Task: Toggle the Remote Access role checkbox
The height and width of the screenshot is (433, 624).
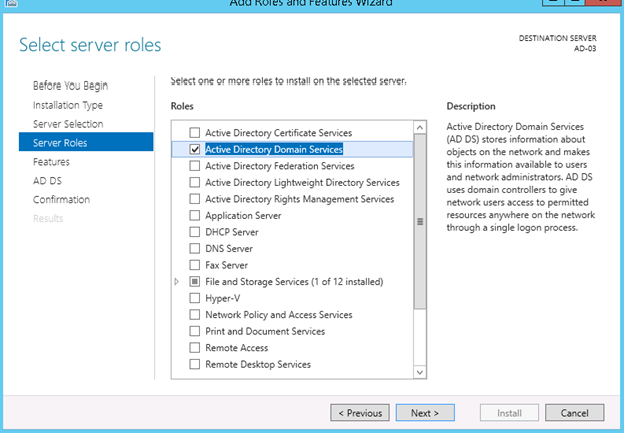Action: point(194,348)
